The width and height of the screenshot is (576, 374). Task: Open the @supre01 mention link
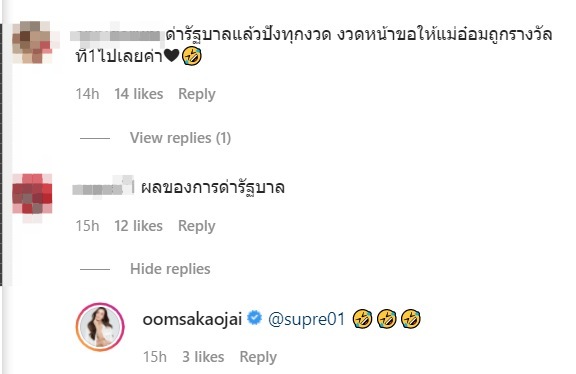pyautogui.click(x=307, y=319)
